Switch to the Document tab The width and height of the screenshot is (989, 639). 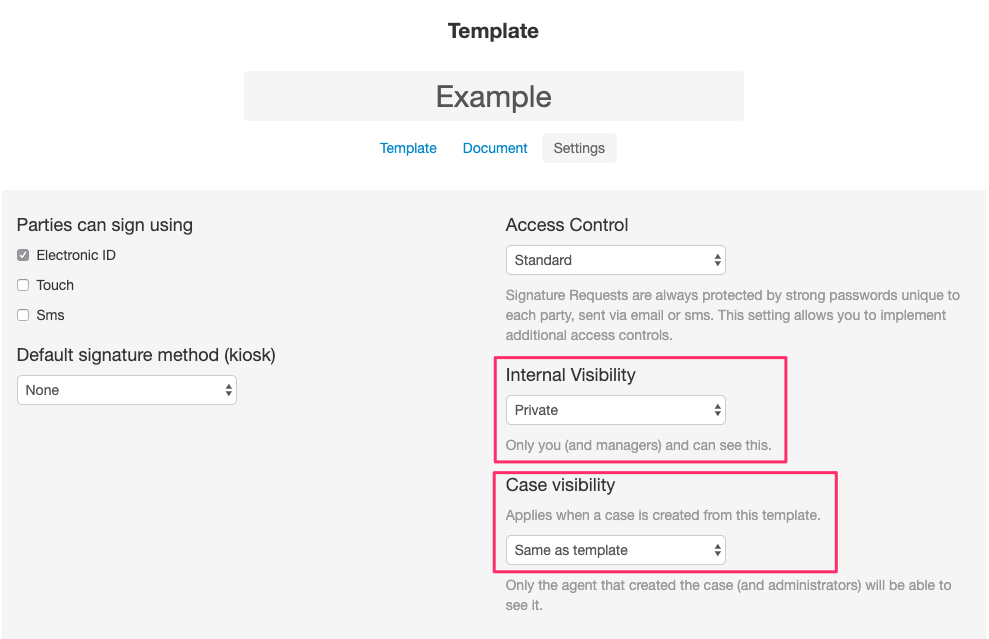click(495, 148)
